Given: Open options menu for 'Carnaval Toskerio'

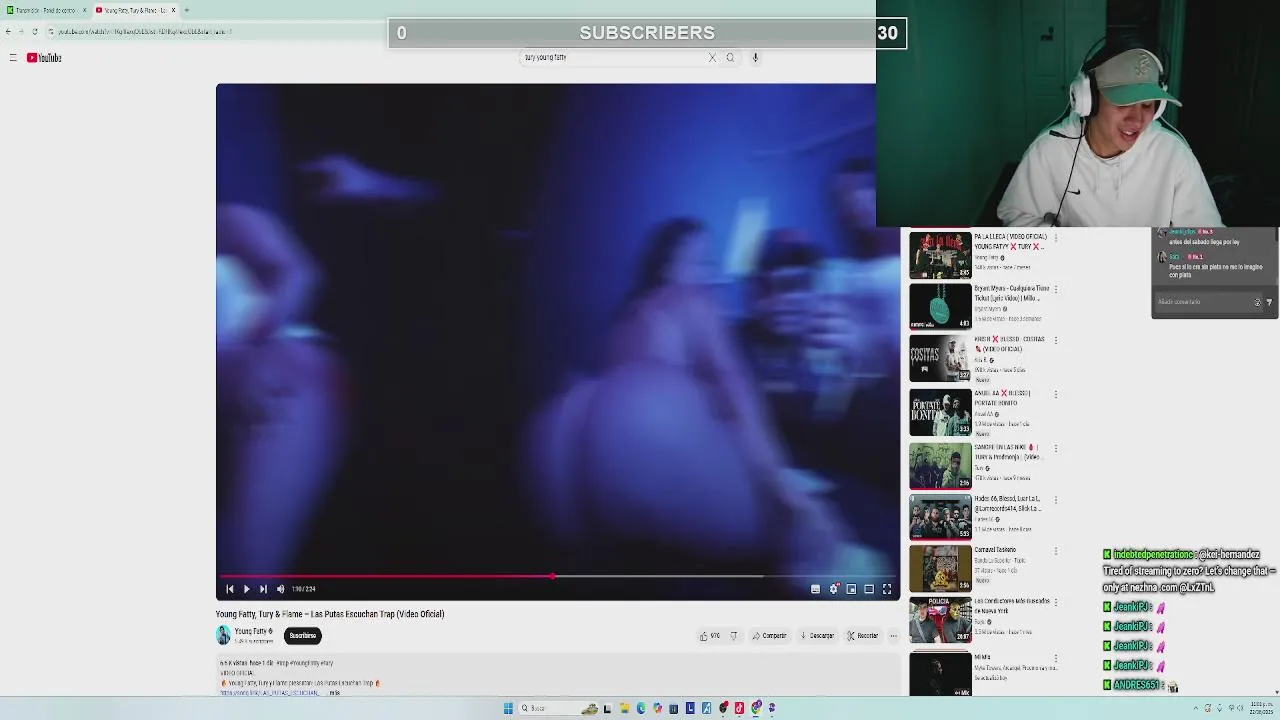Looking at the screenshot, I should click(x=1056, y=550).
